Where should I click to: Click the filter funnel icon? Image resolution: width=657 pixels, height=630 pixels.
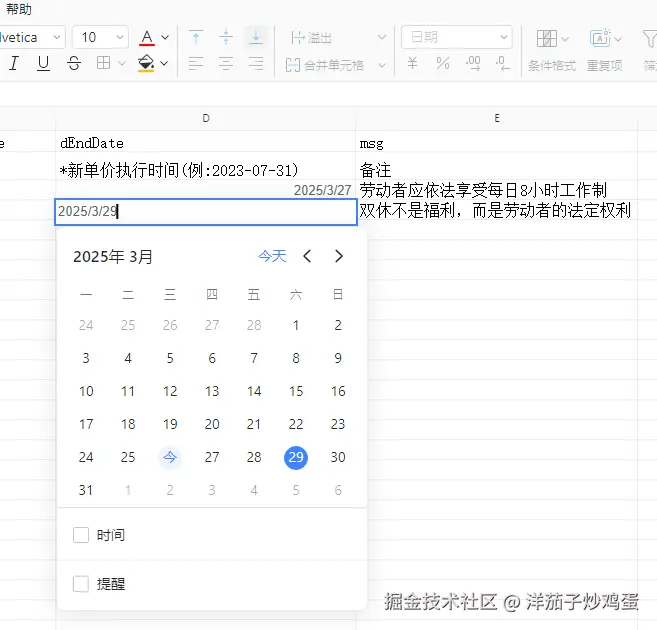click(x=650, y=39)
